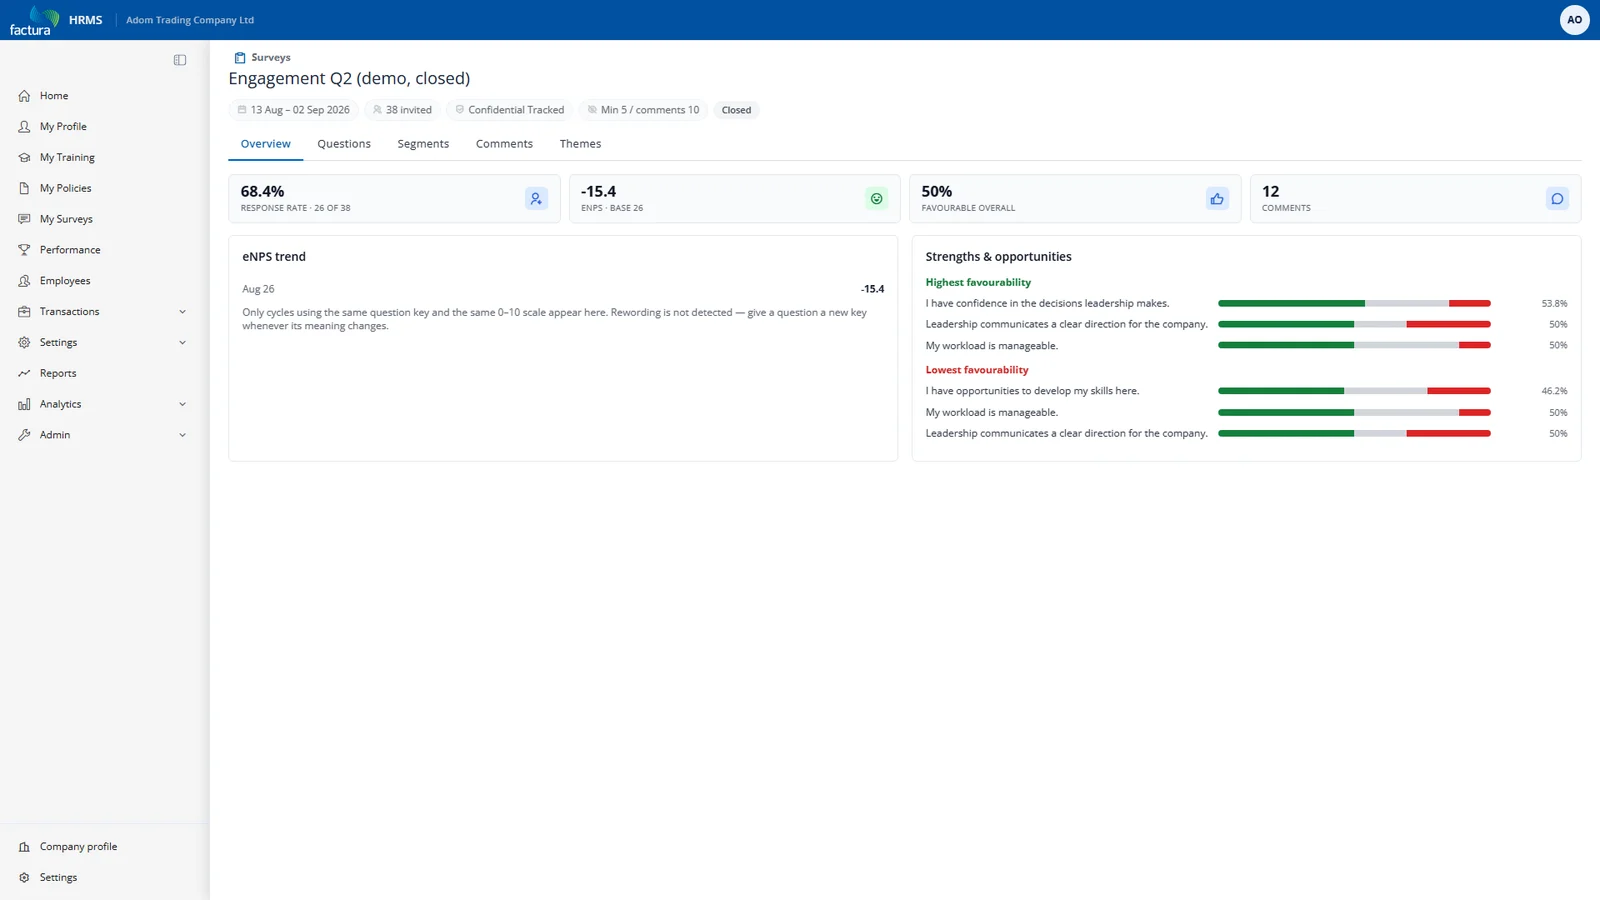This screenshot has width=1600, height=900.
Task: Click the Confidential Tracked badge
Action: (x=509, y=110)
